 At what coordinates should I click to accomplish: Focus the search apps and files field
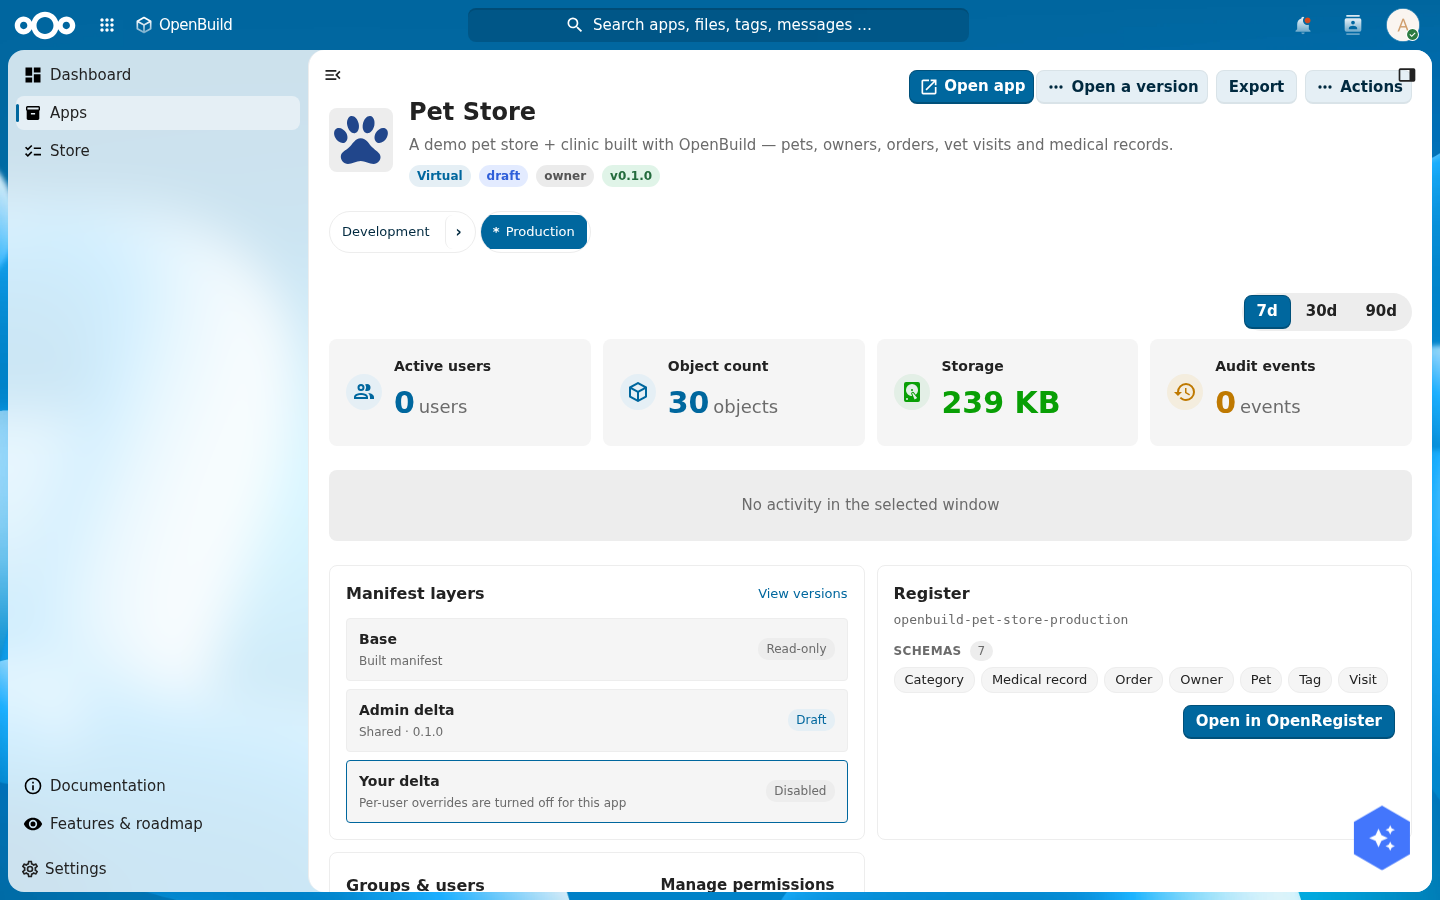pyautogui.click(x=718, y=25)
